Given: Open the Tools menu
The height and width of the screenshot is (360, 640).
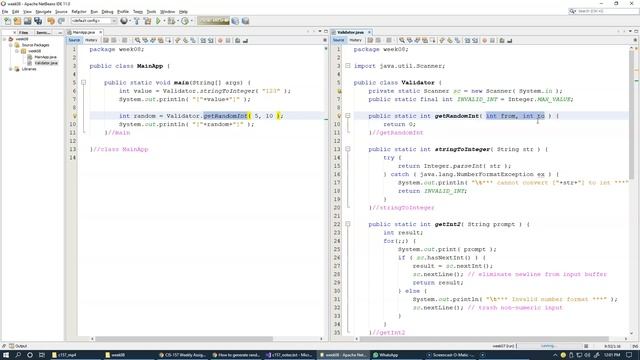Looking at the screenshot, I should [x=151, y=12].
